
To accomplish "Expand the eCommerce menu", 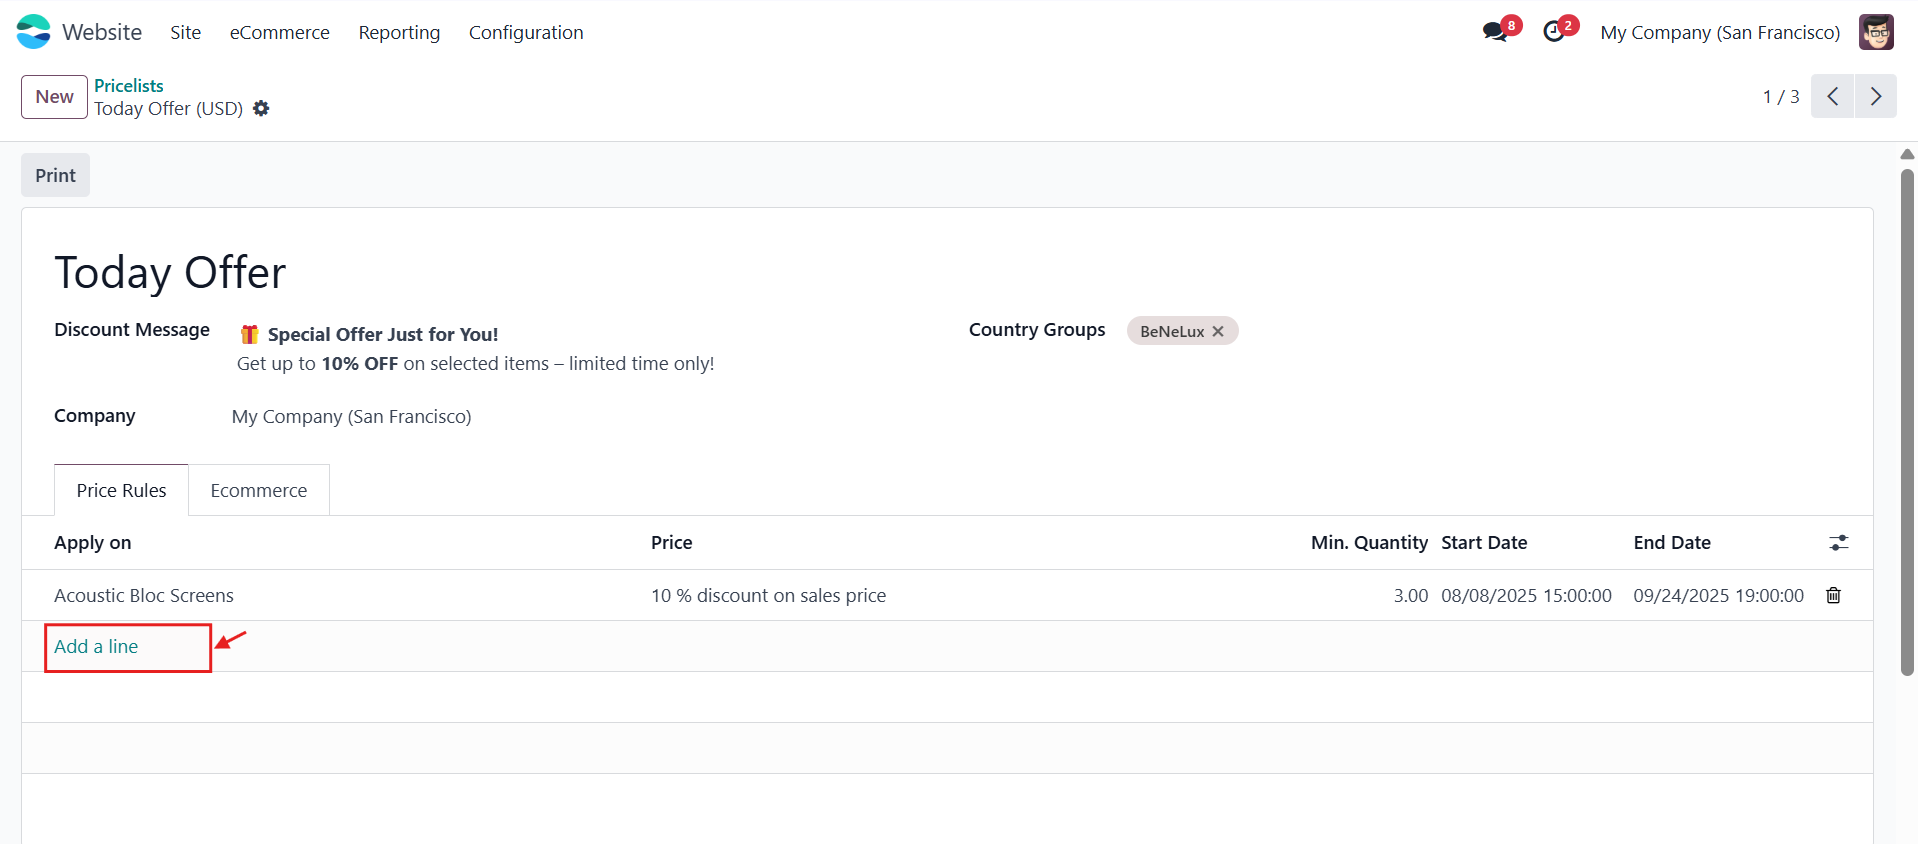I will (280, 32).
